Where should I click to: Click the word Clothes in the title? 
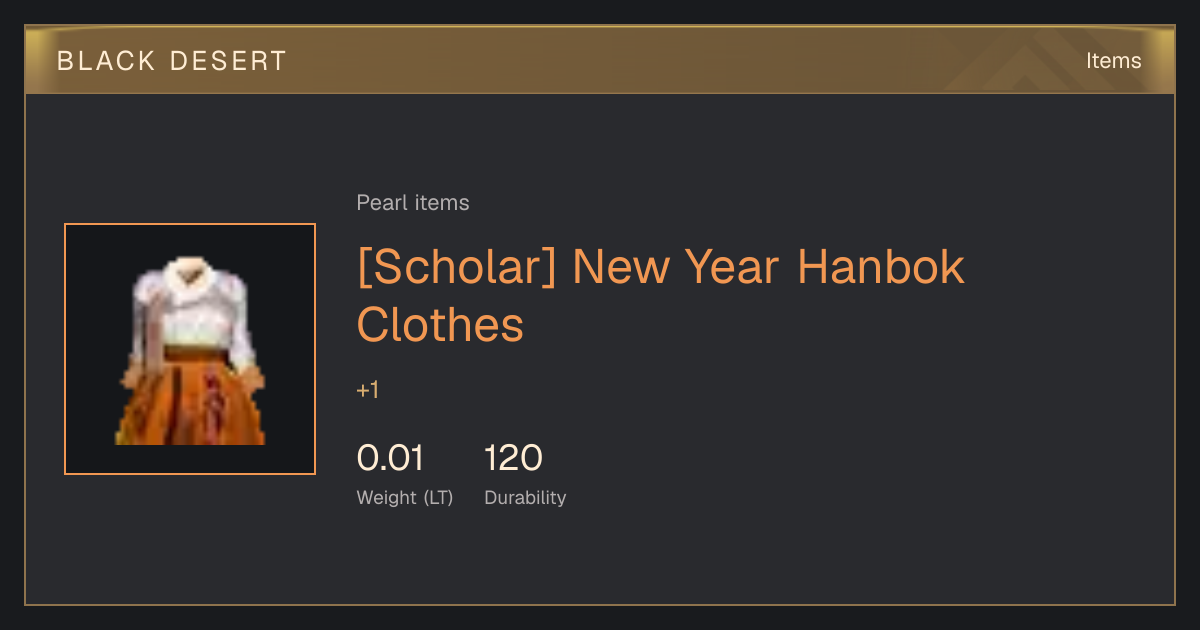tap(440, 324)
